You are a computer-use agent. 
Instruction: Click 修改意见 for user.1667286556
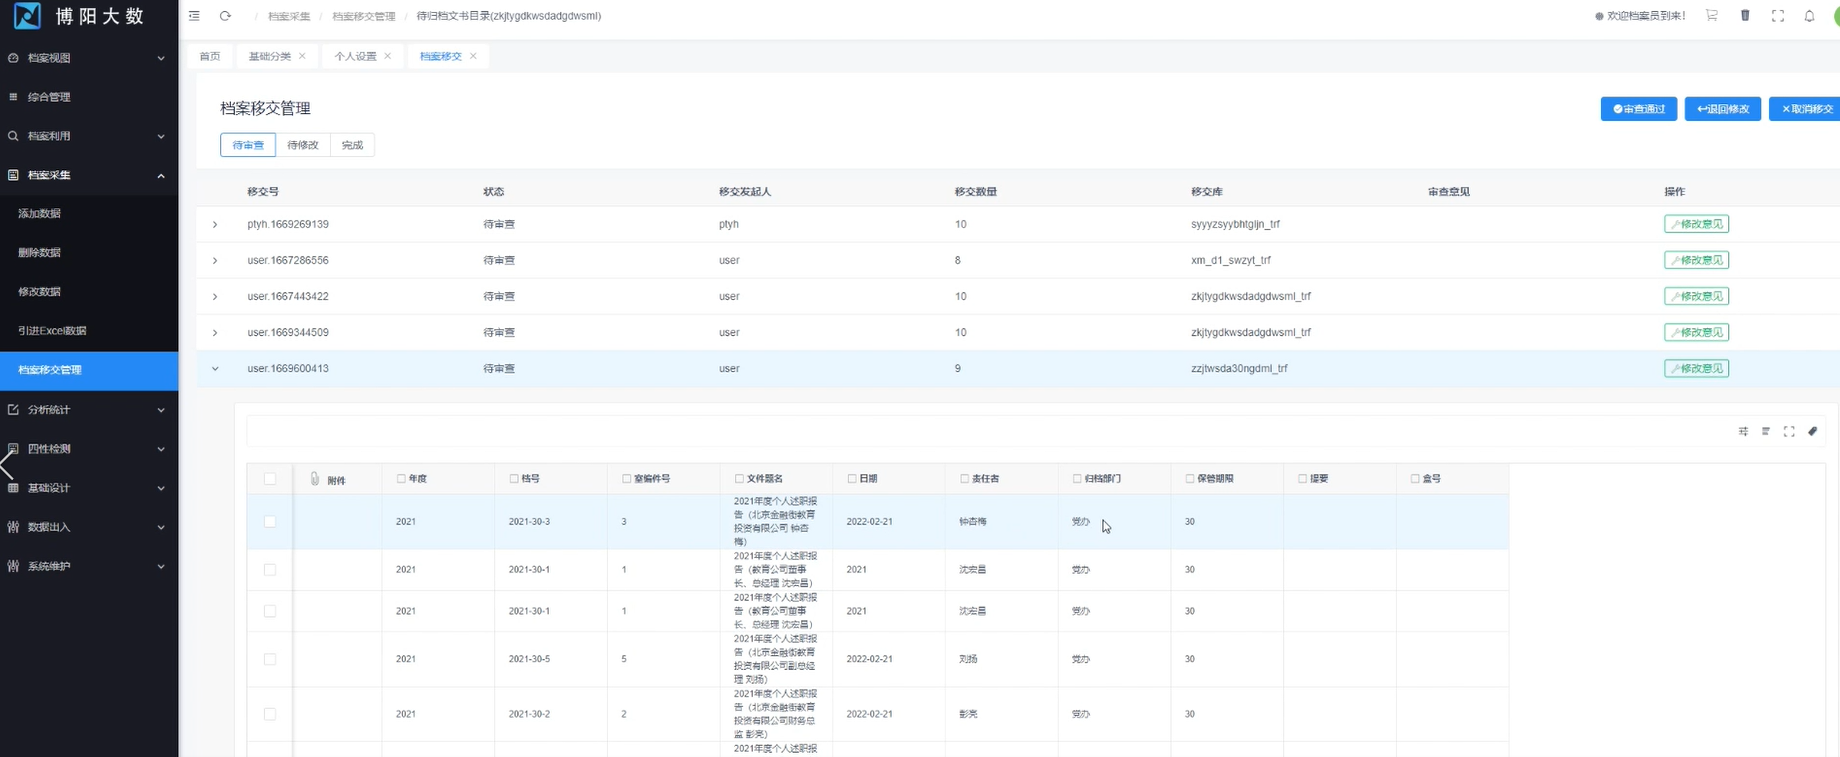coord(1697,260)
